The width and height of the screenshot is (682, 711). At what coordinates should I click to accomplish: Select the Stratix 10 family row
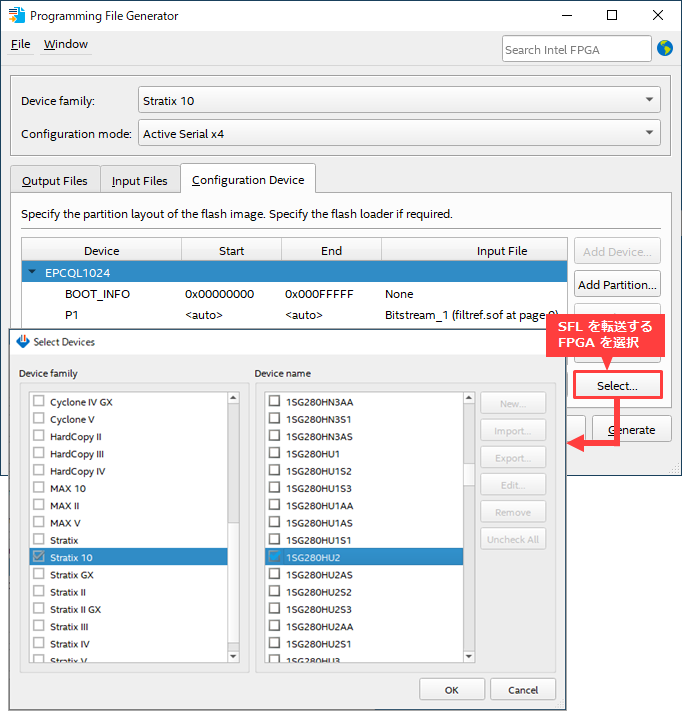(71, 557)
